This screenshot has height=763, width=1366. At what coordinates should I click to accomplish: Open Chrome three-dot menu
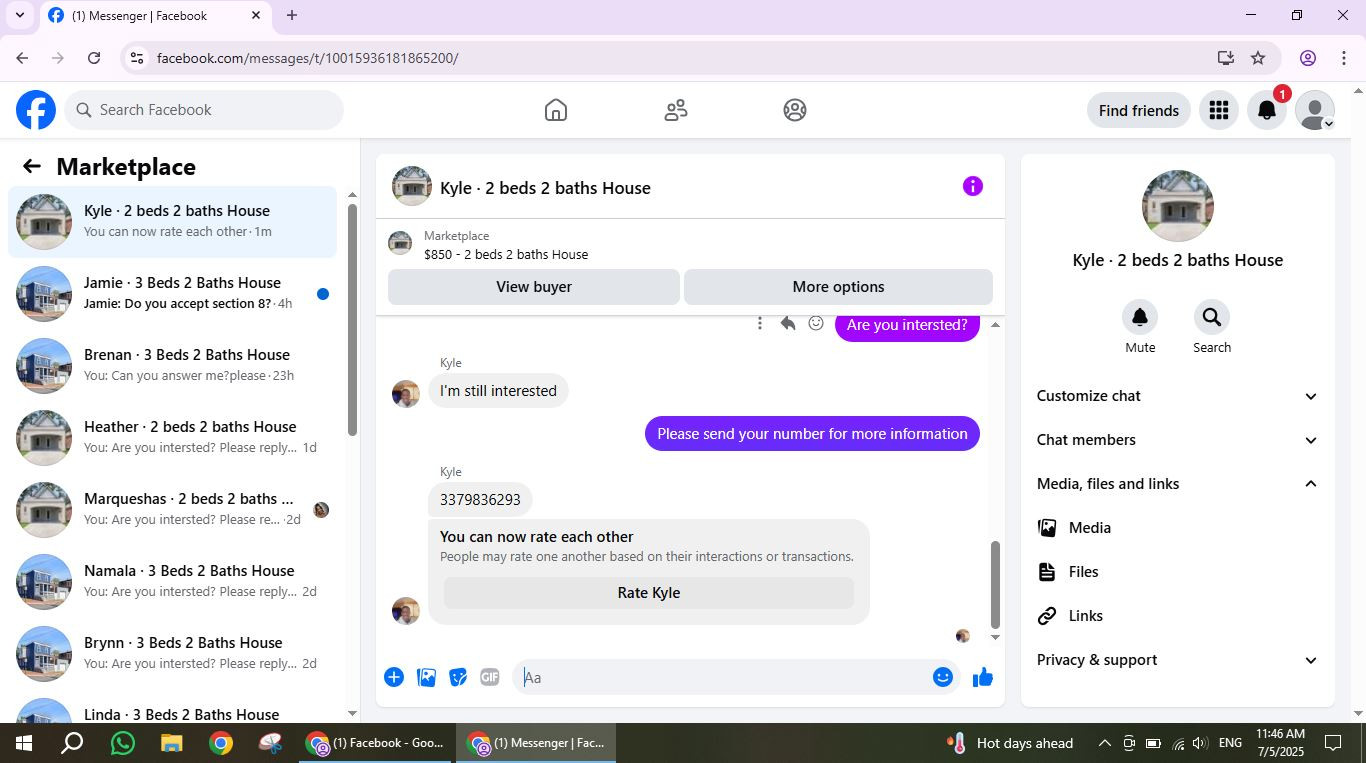(x=1344, y=58)
